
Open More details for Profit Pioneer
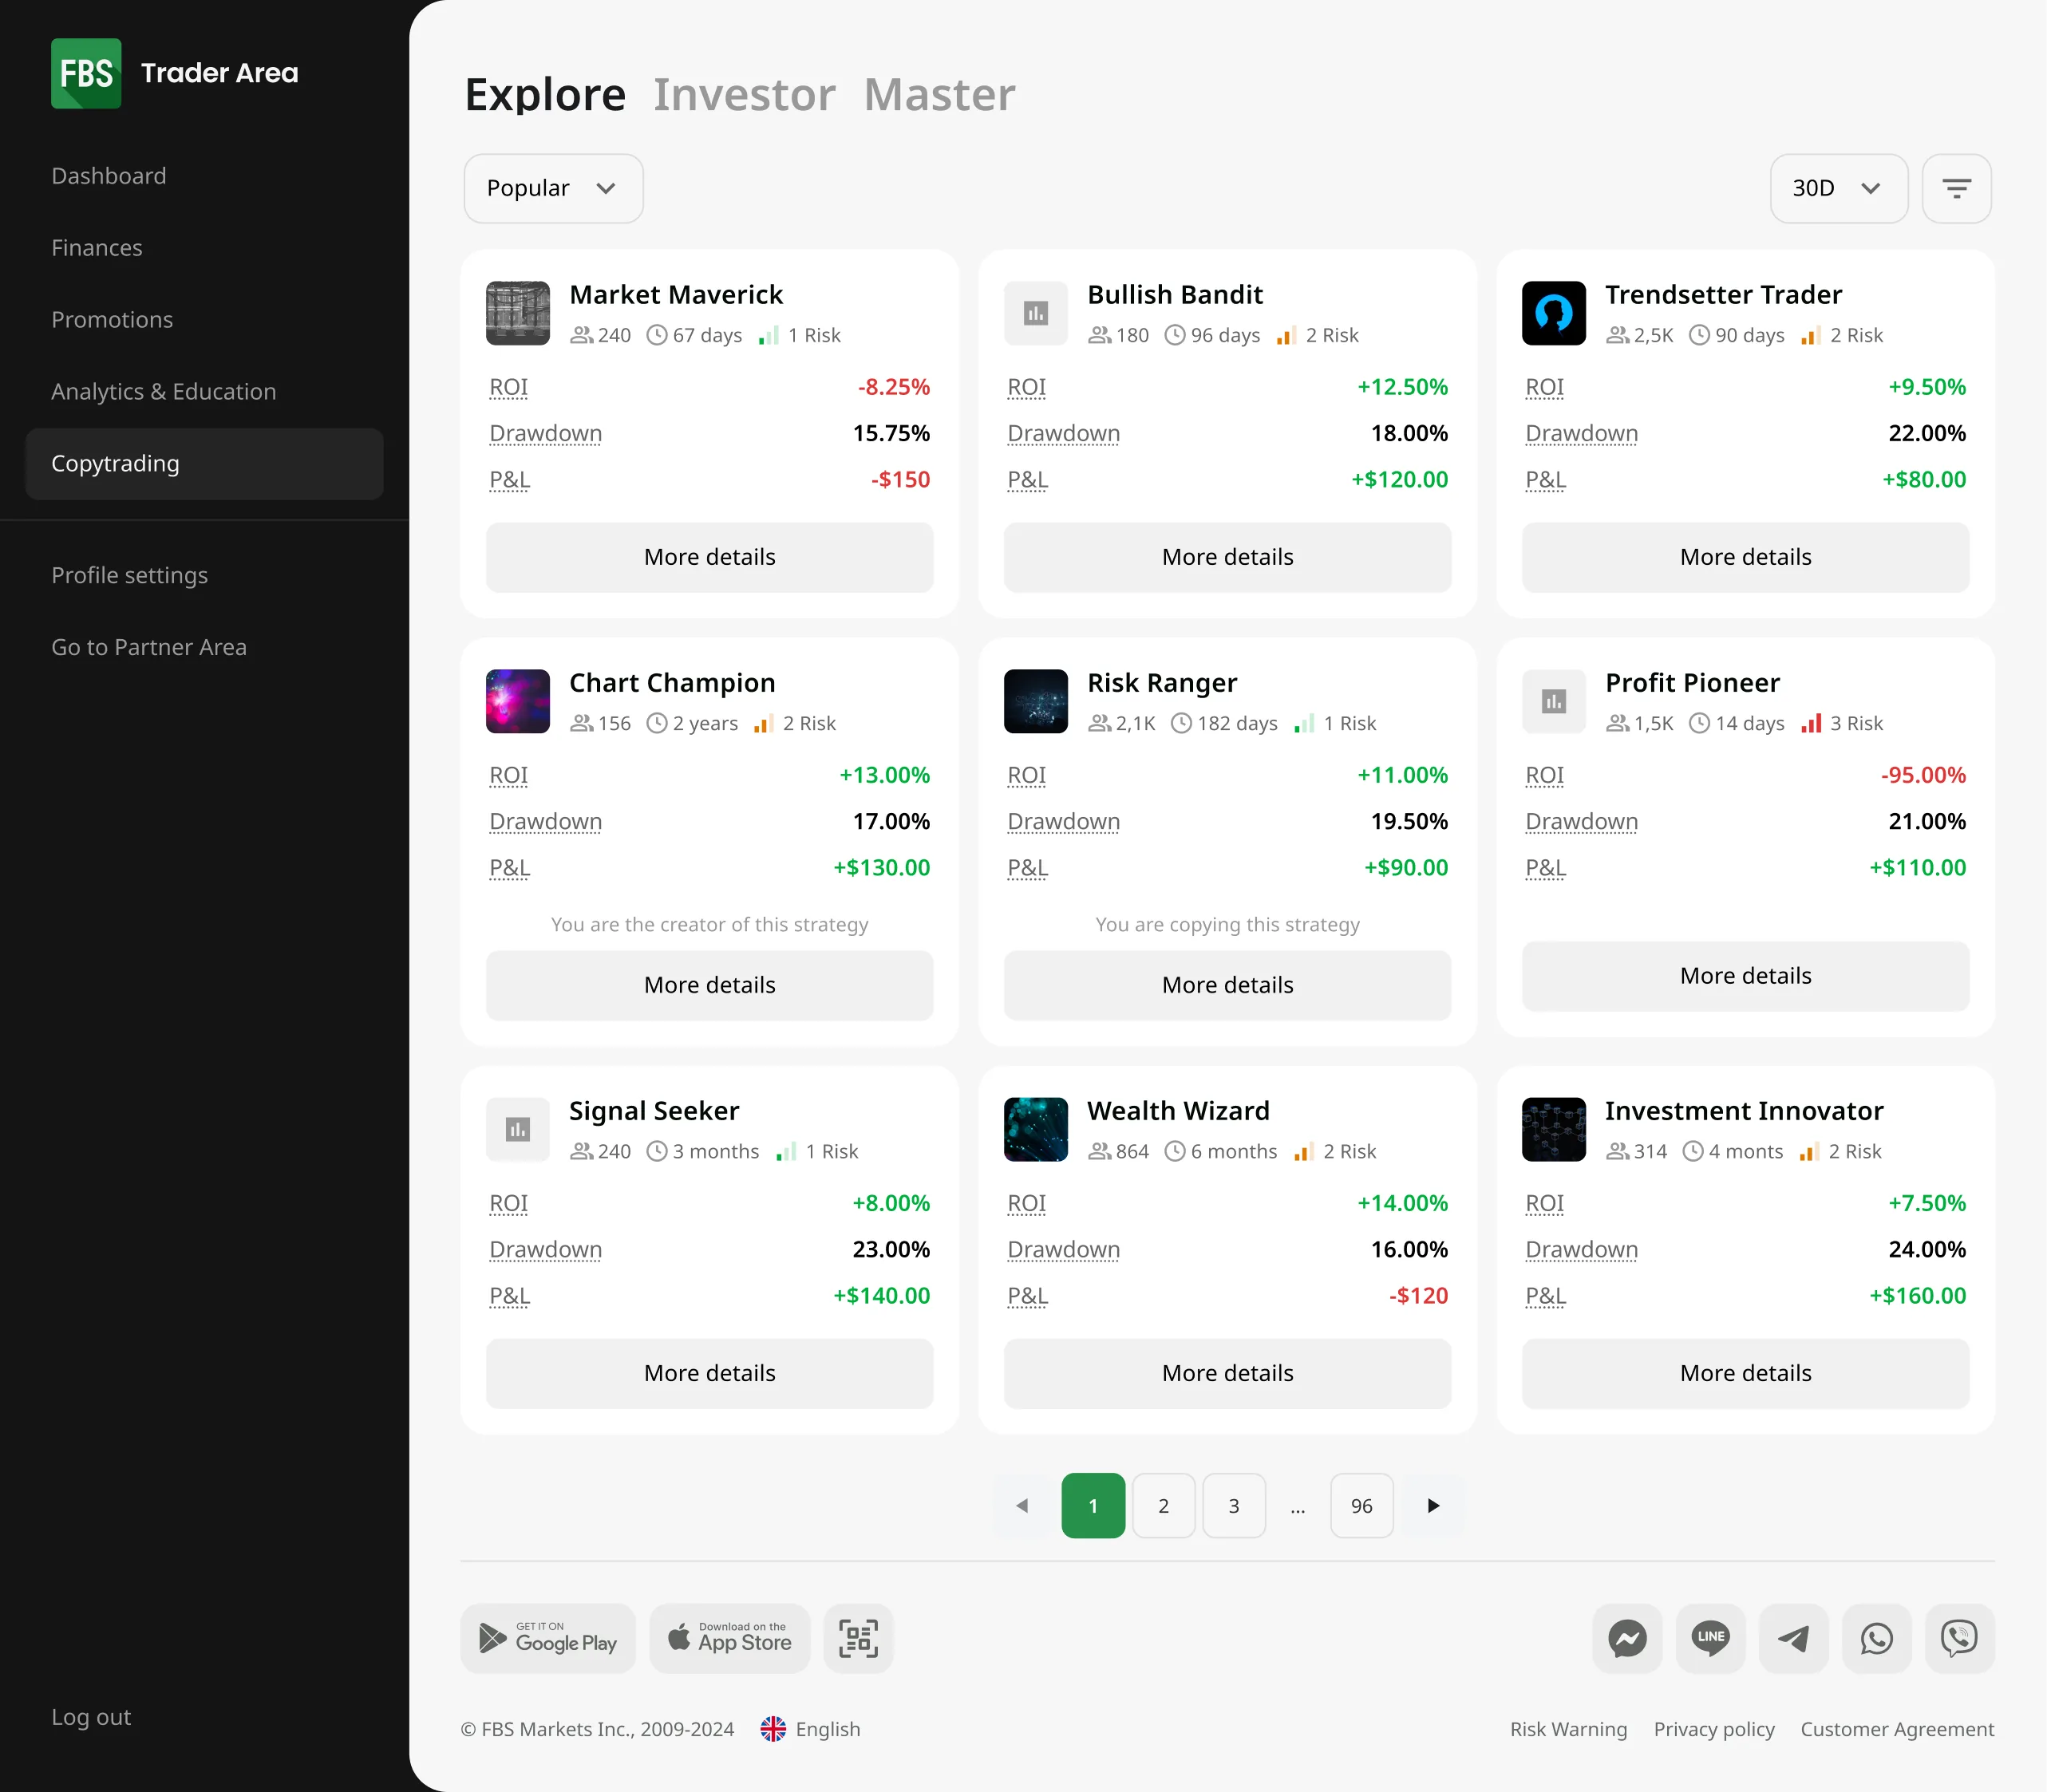(1745, 976)
